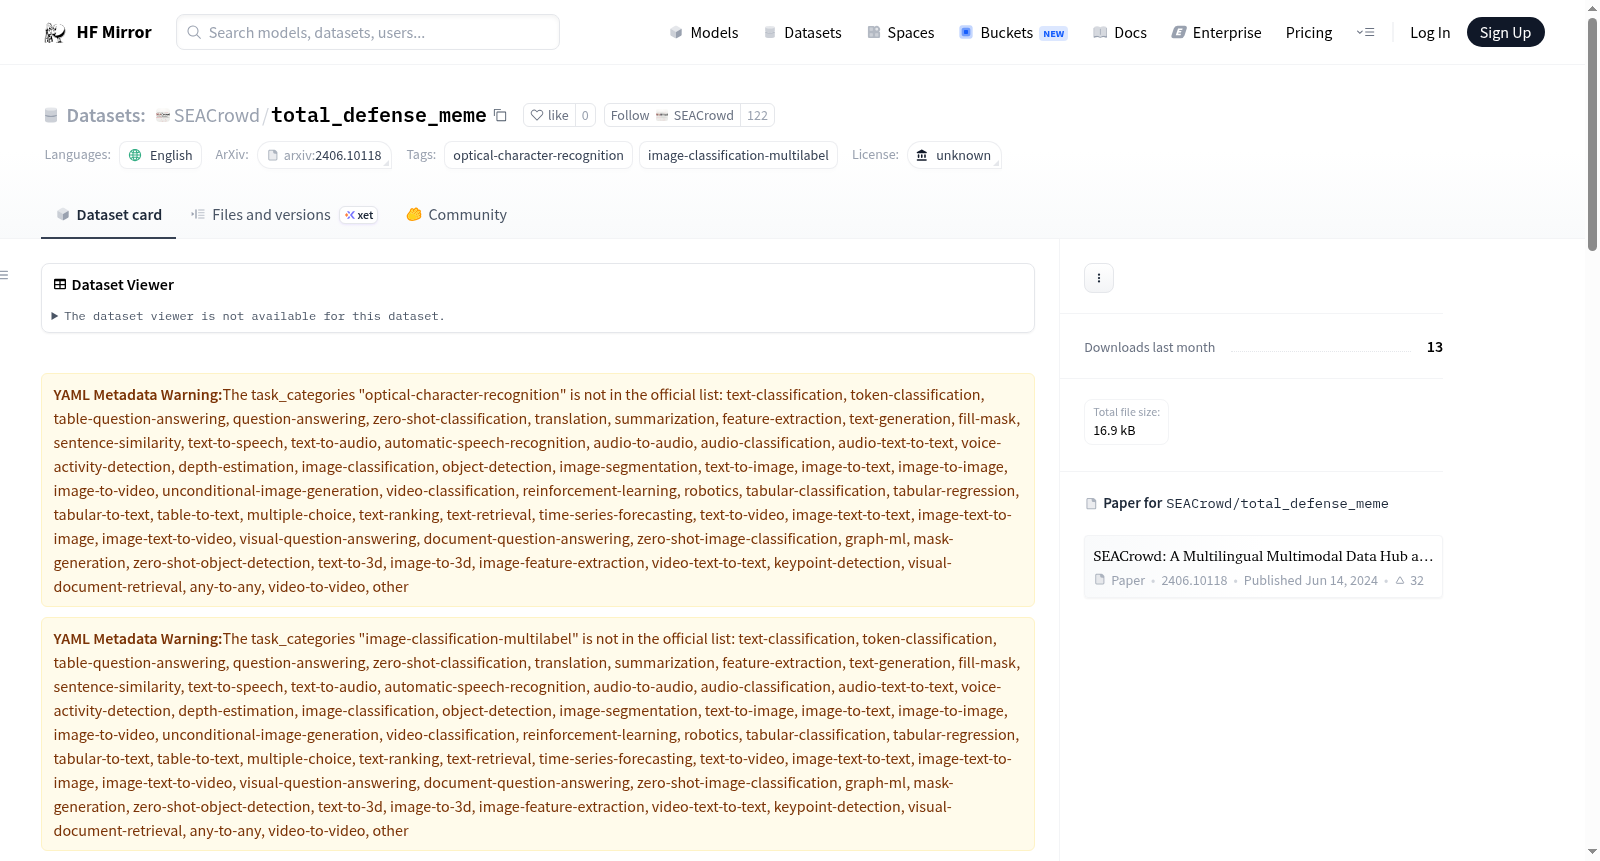Click the Files and versions list icon
The width and height of the screenshot is (1600, 861).
pos(198,214)
